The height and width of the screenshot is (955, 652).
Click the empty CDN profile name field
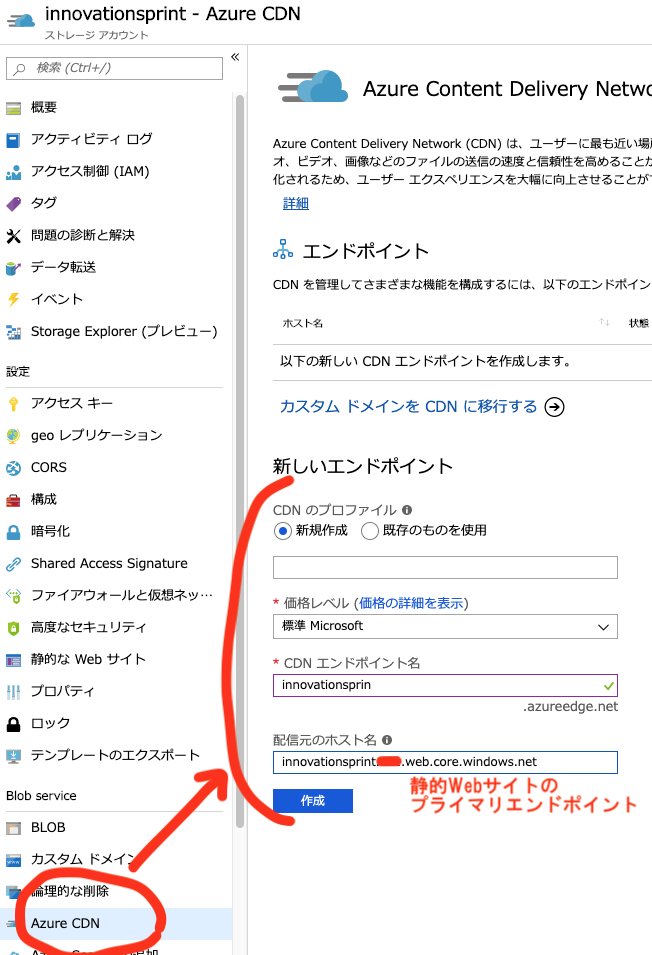[445, 568]
